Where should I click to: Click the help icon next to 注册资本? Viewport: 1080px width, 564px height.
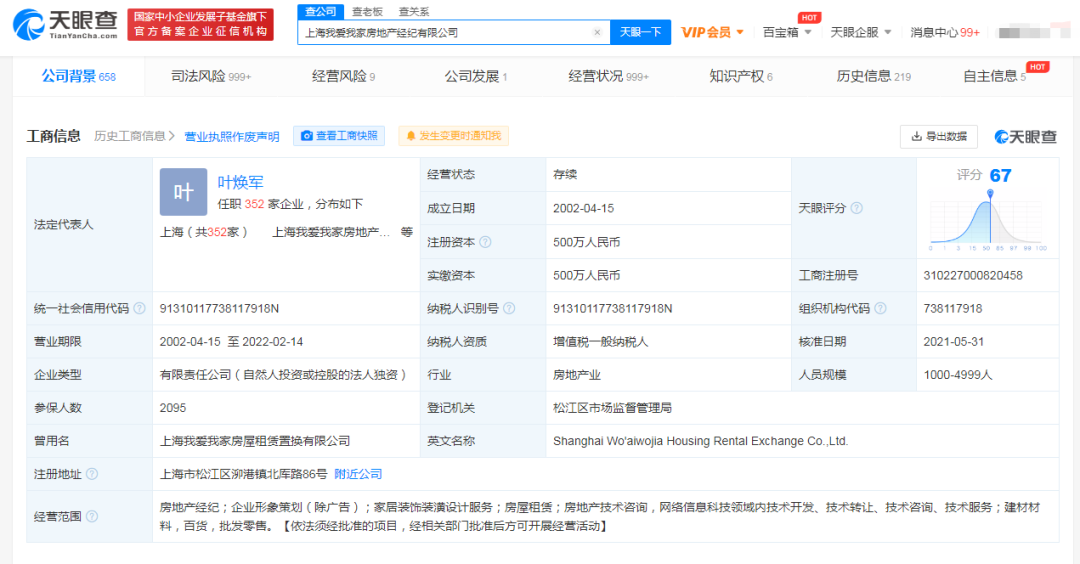[x=486, y=242]
